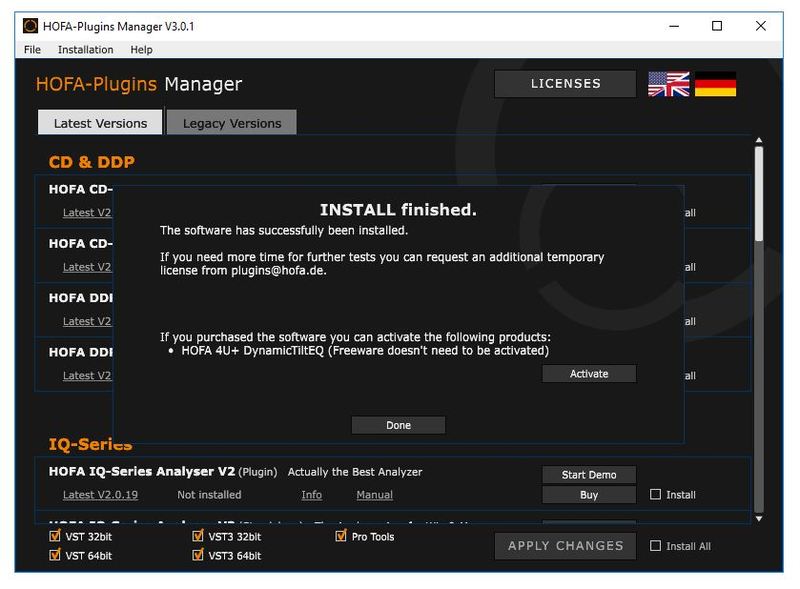800x589 pixels.
Task: Toggle the VST 32bit format checkbox
Action: (55, 536)
